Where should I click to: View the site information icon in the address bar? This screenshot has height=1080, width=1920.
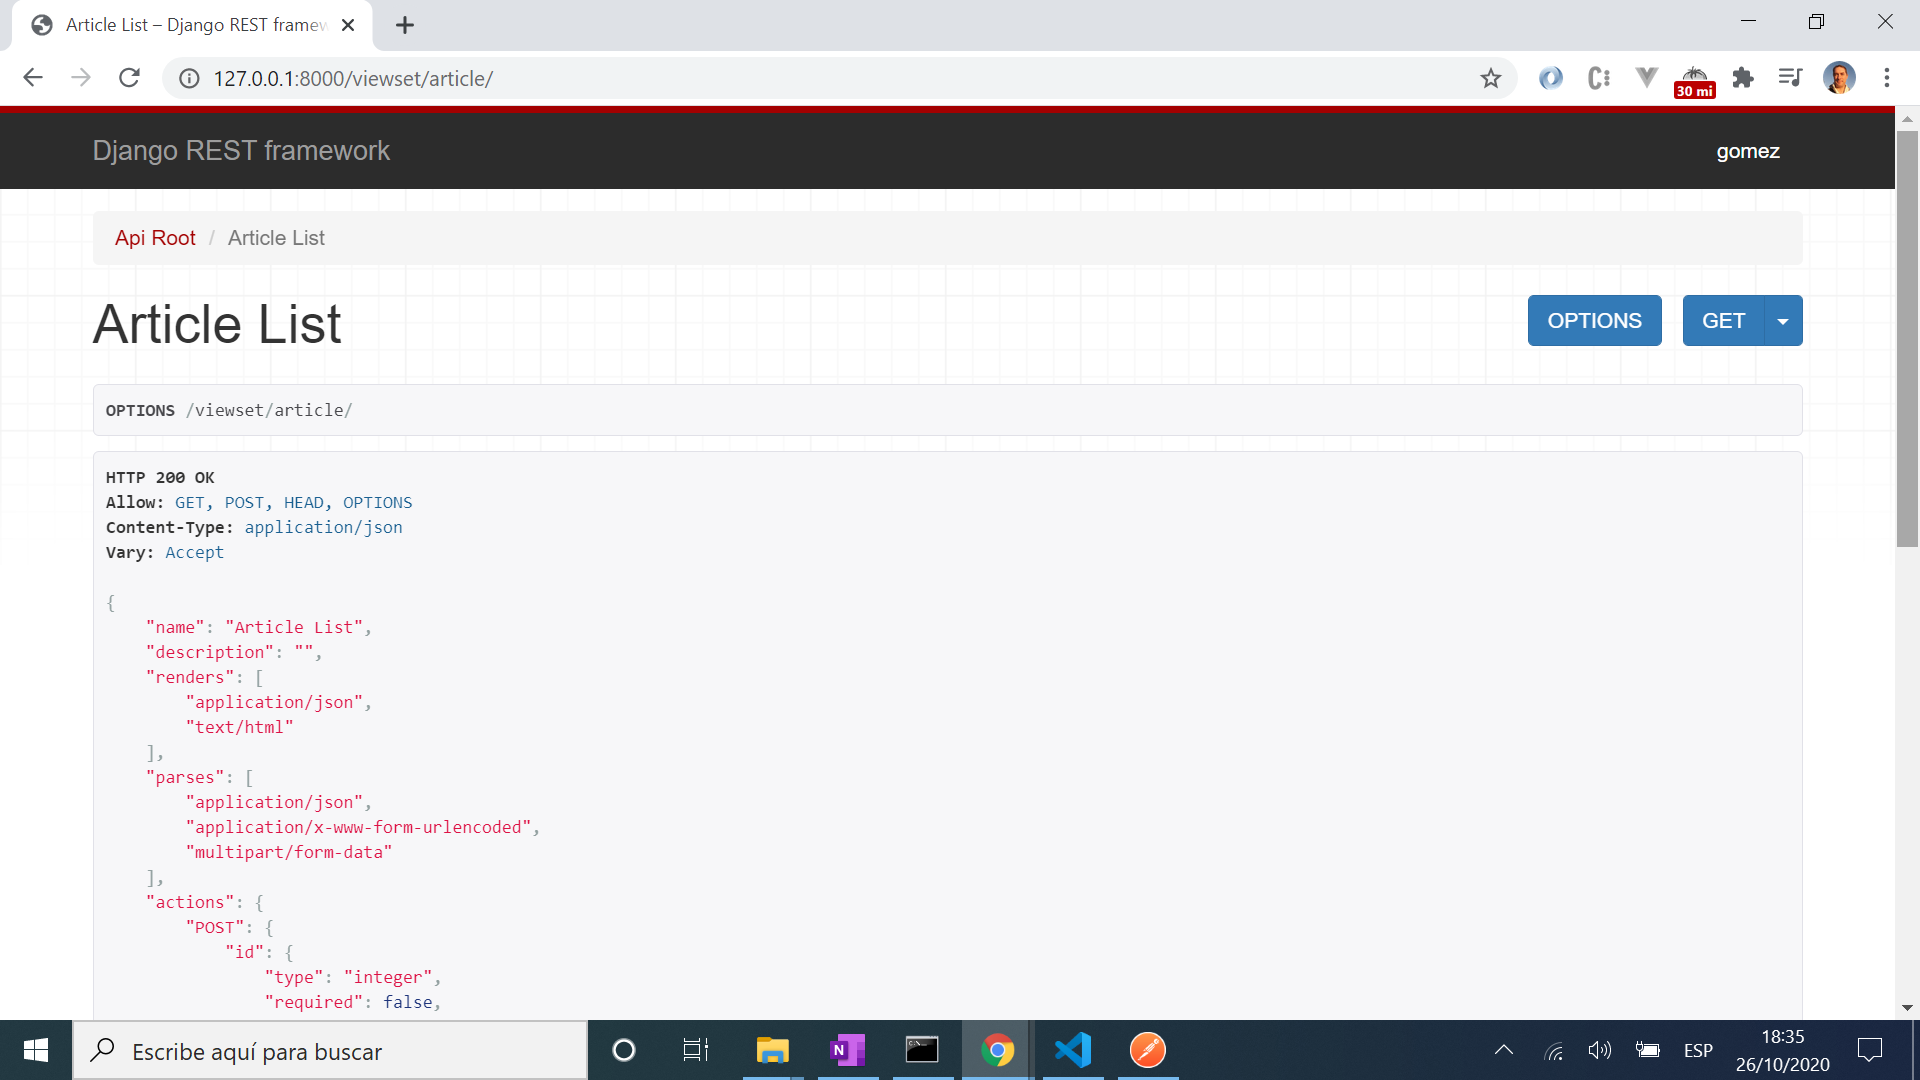click(189, 78)
